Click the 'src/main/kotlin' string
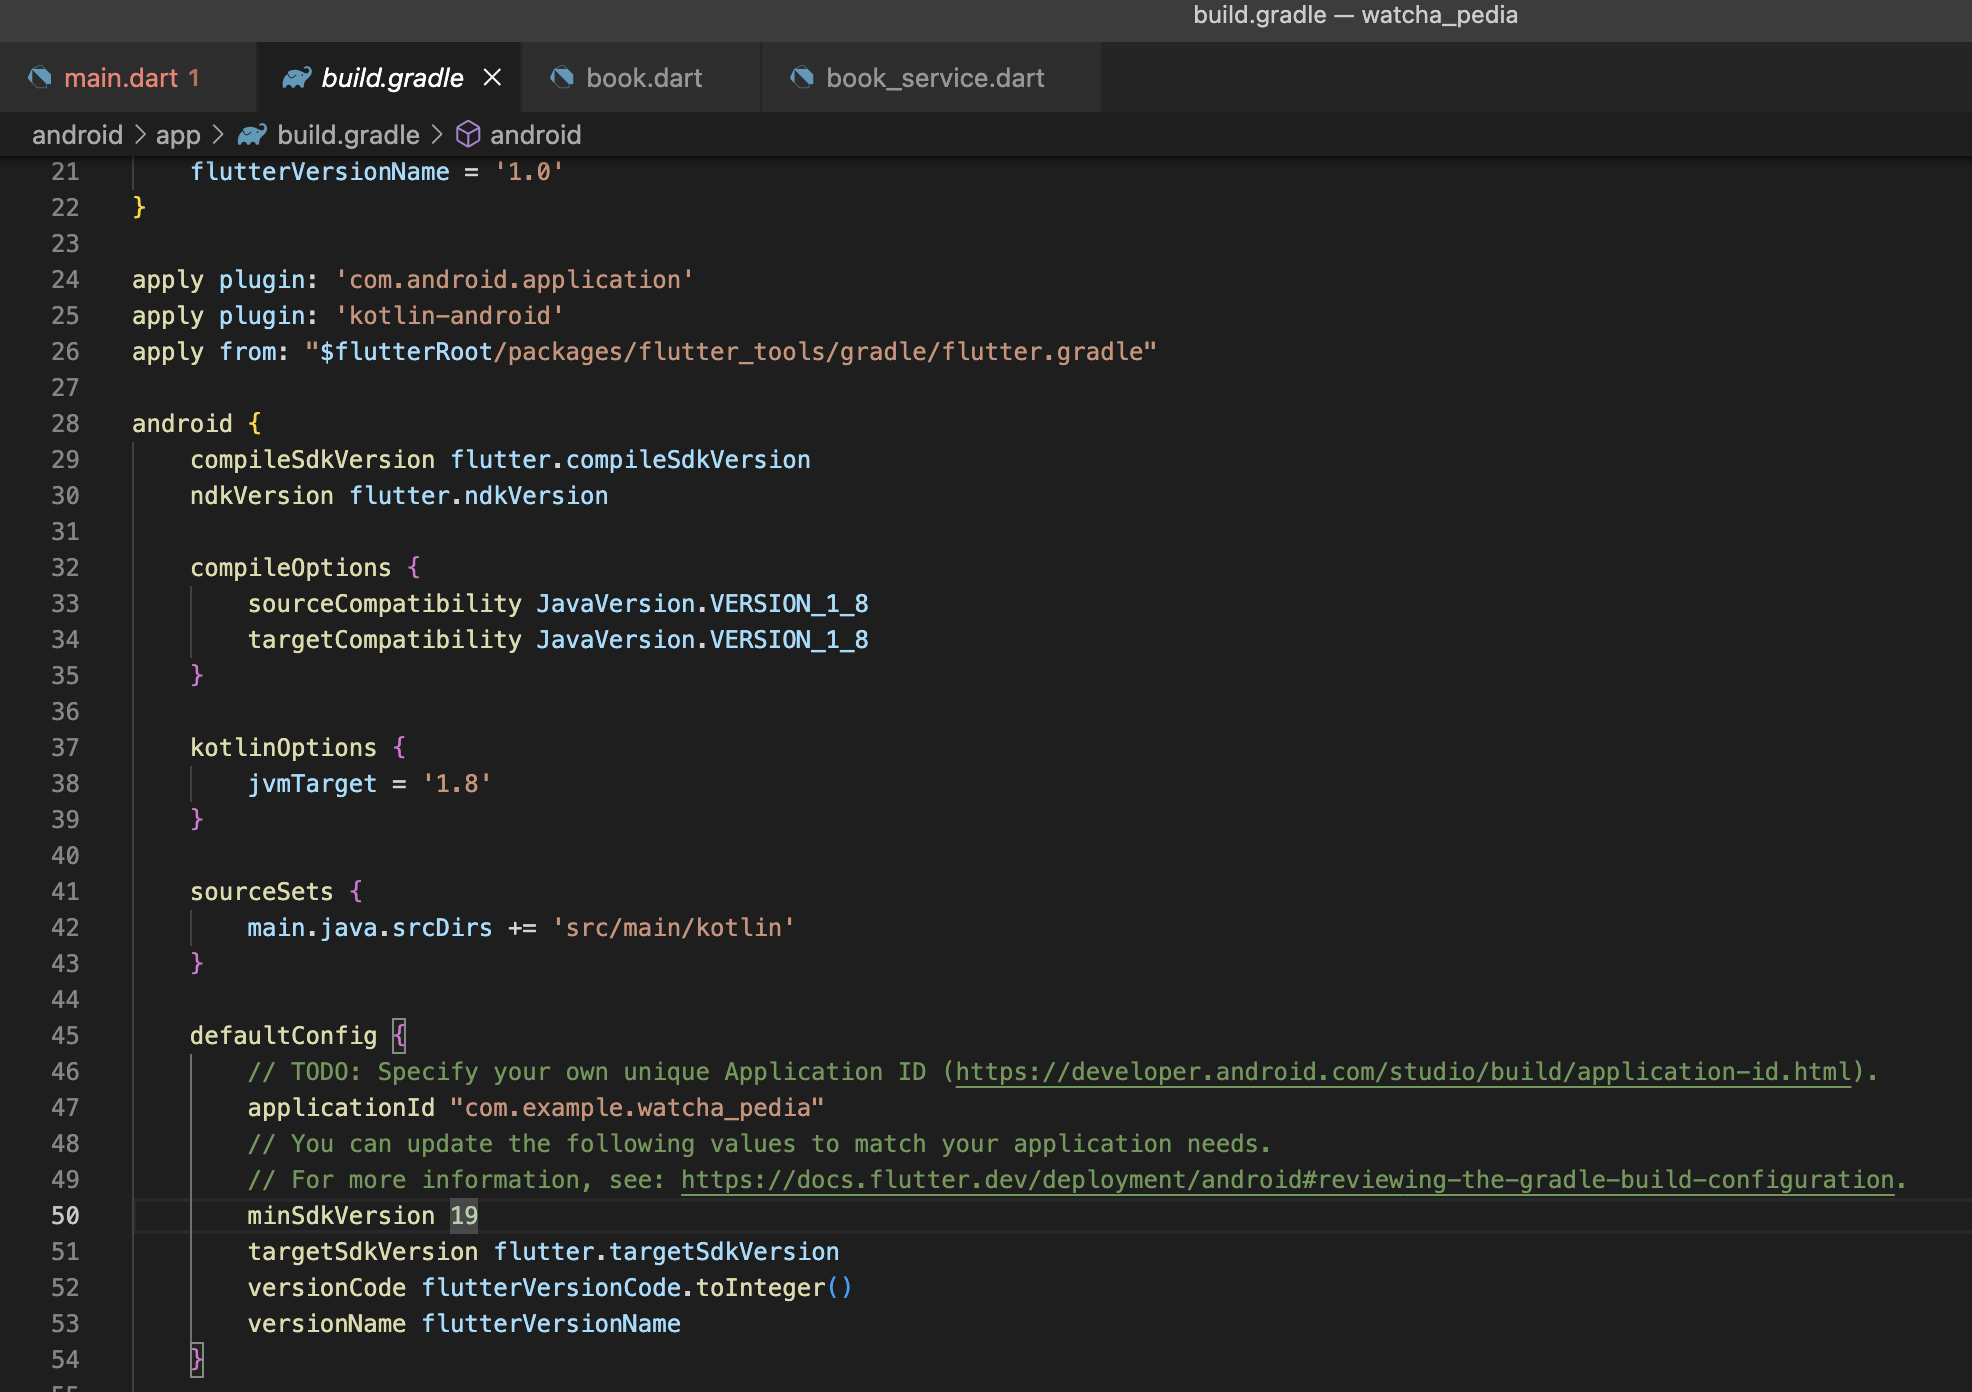The width and height of the screenshot is (1972, 1392). pyautogui.click(x=673, y=928)
